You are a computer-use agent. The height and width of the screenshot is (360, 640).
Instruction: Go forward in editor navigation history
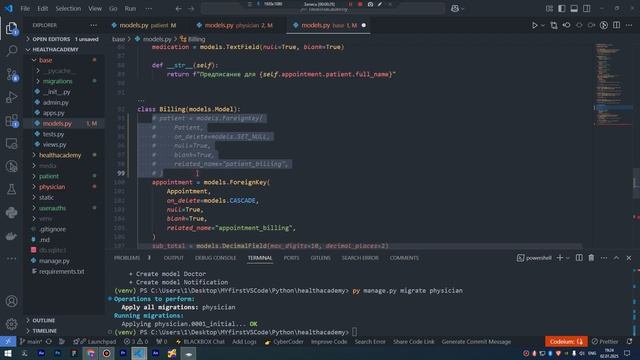tap(191, 8)
